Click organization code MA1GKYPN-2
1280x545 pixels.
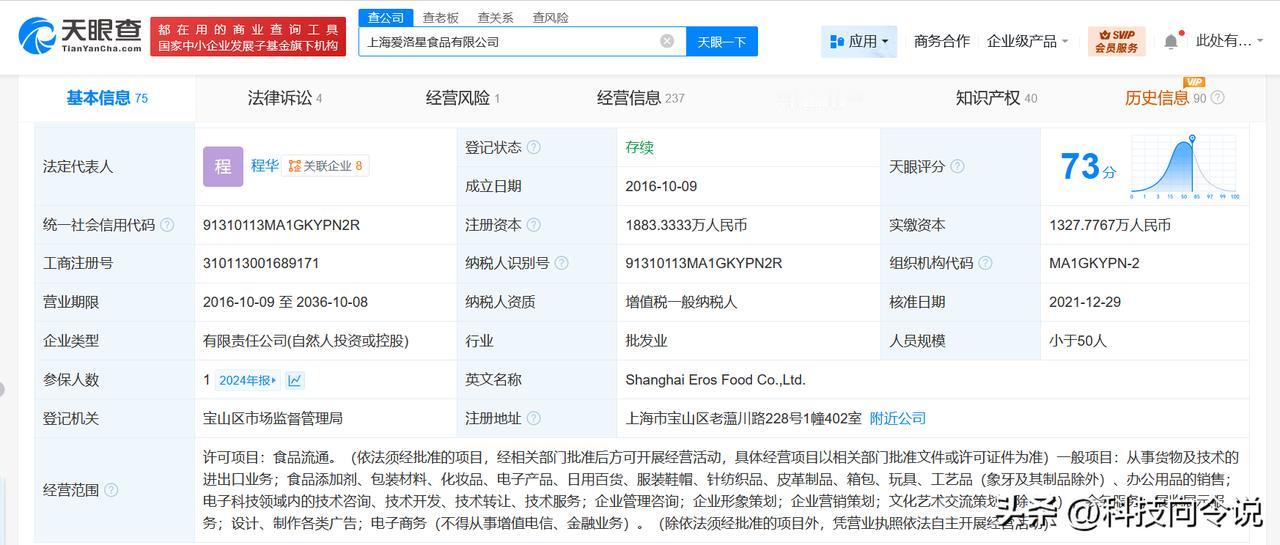coord(1094,263)
